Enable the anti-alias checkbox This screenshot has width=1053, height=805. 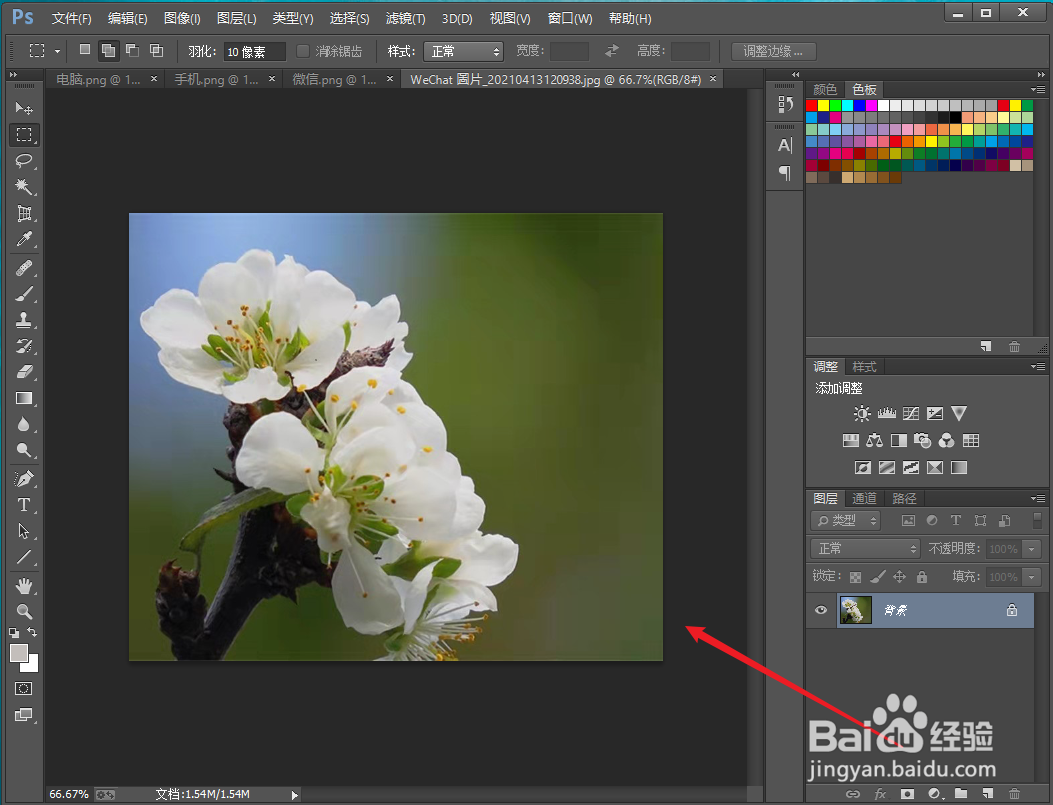tap(303, 51)
